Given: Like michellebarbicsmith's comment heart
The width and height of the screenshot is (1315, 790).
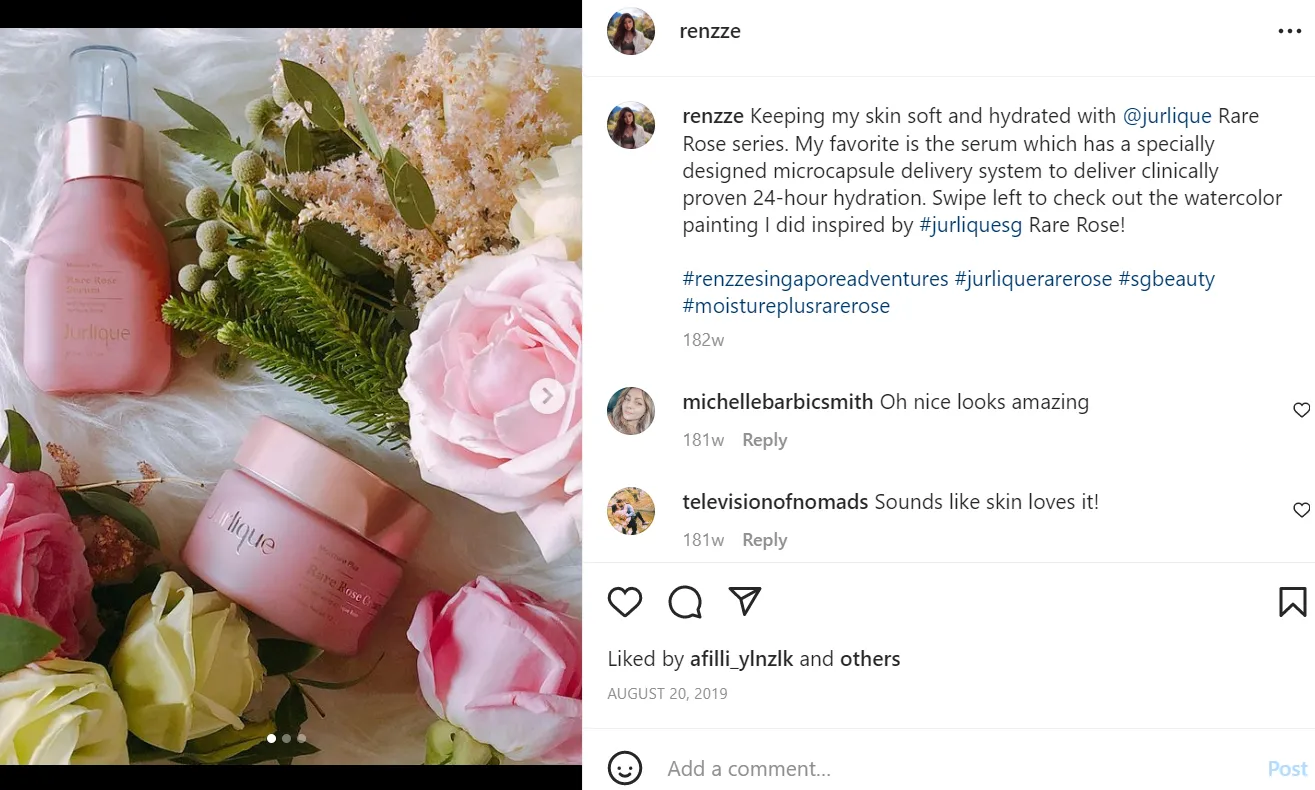Looking at the screenshot, I should (1301, 410).
